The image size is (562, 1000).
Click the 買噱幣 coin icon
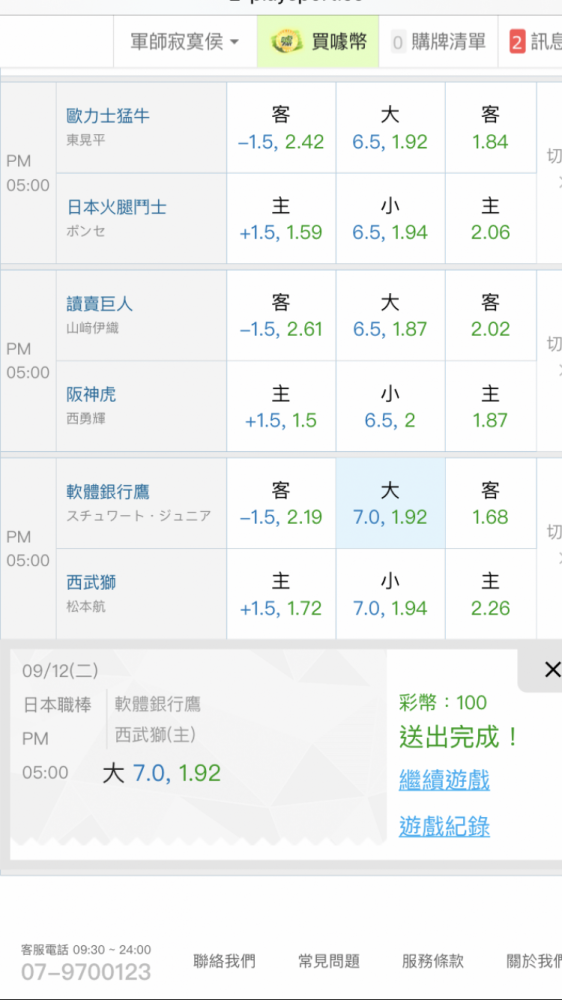(x=287, y=43)
